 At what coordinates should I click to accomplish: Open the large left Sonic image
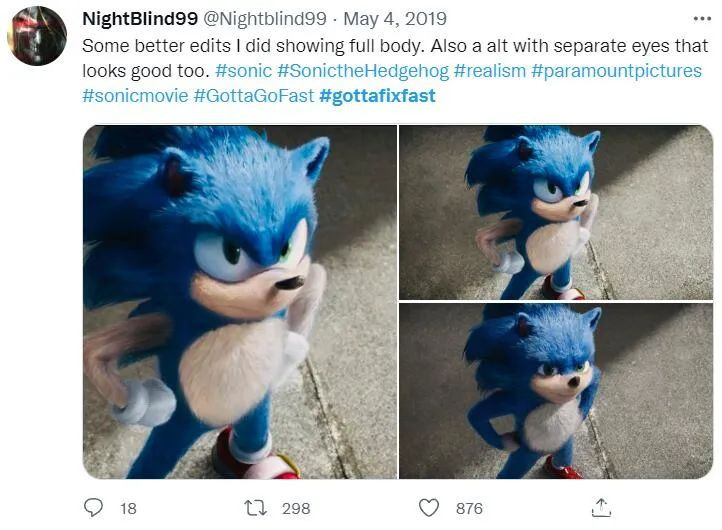point(239,302)
